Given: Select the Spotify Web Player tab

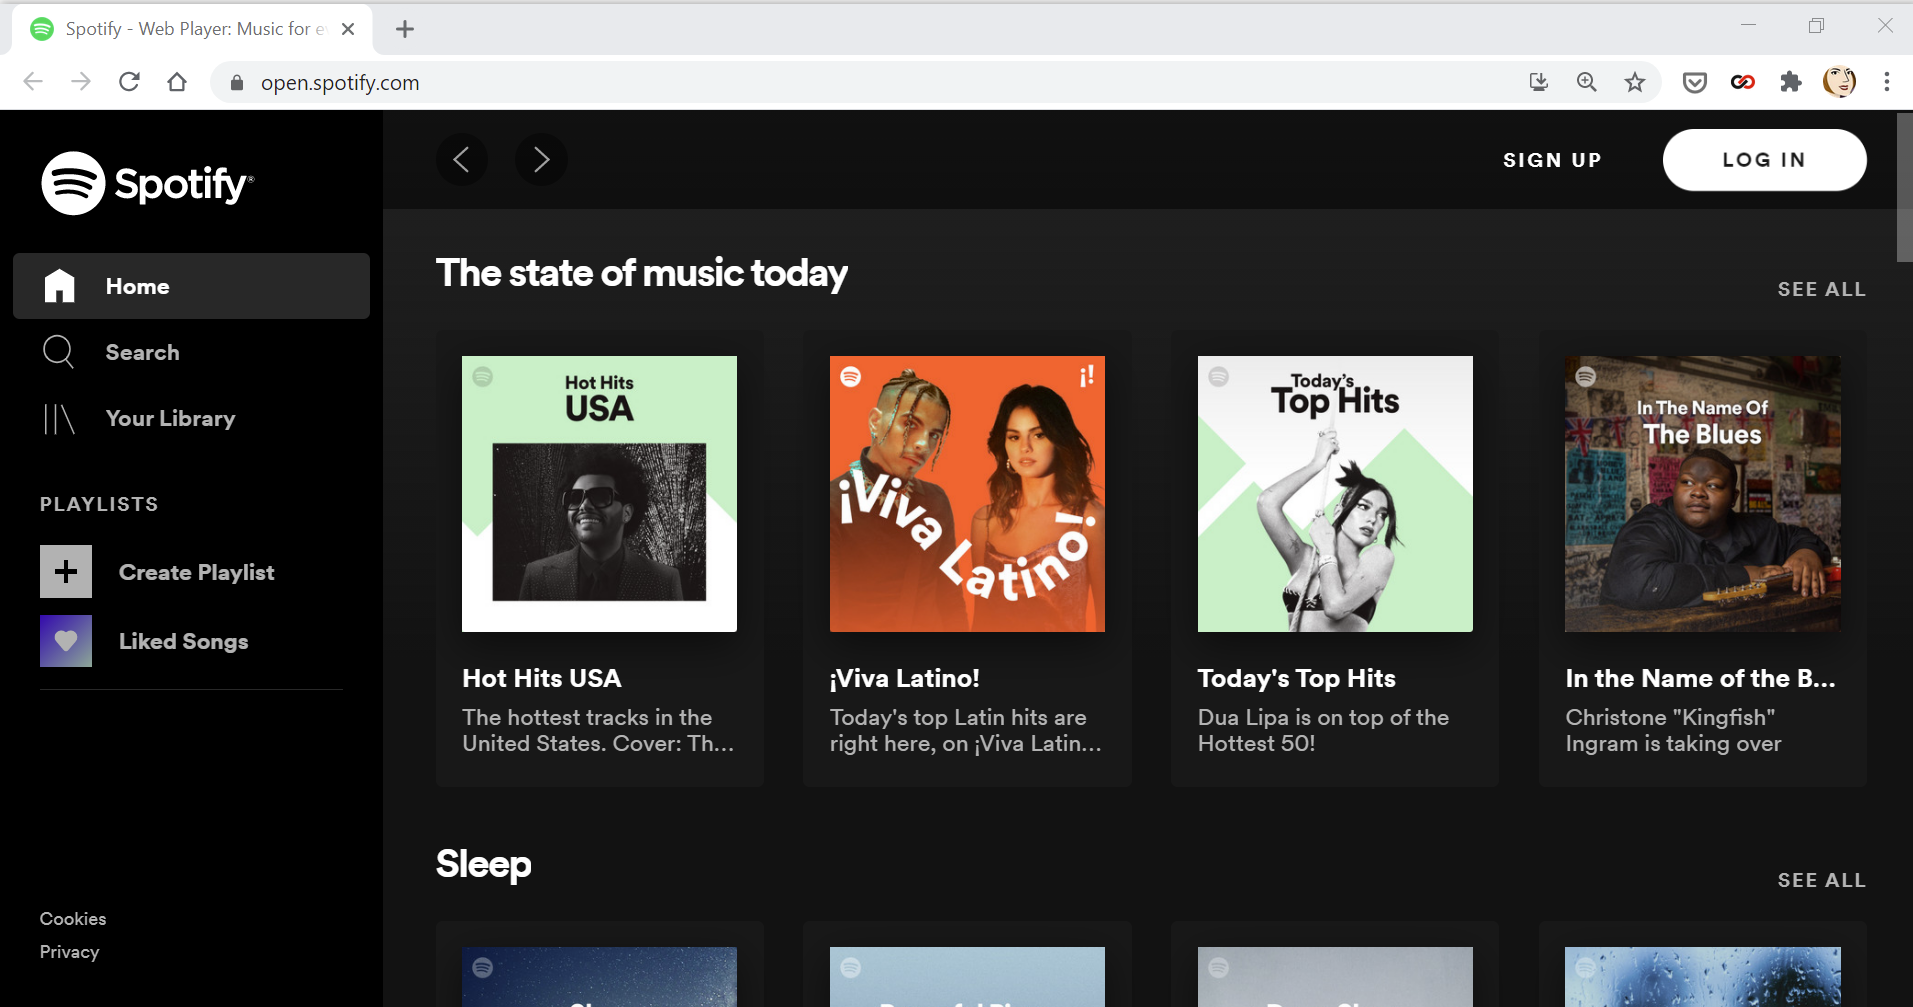Looking at the screenshot, I should 192,29.
